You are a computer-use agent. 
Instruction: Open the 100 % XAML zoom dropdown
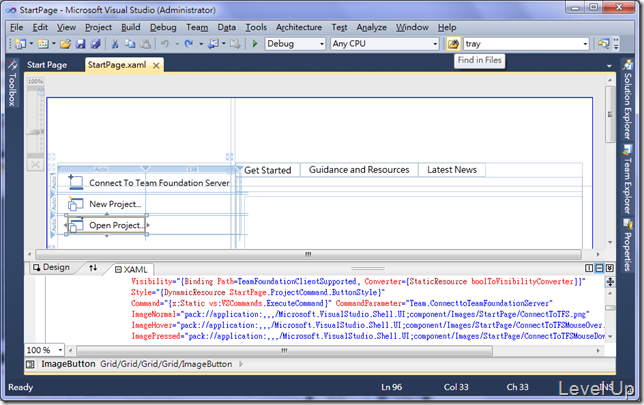60,350
